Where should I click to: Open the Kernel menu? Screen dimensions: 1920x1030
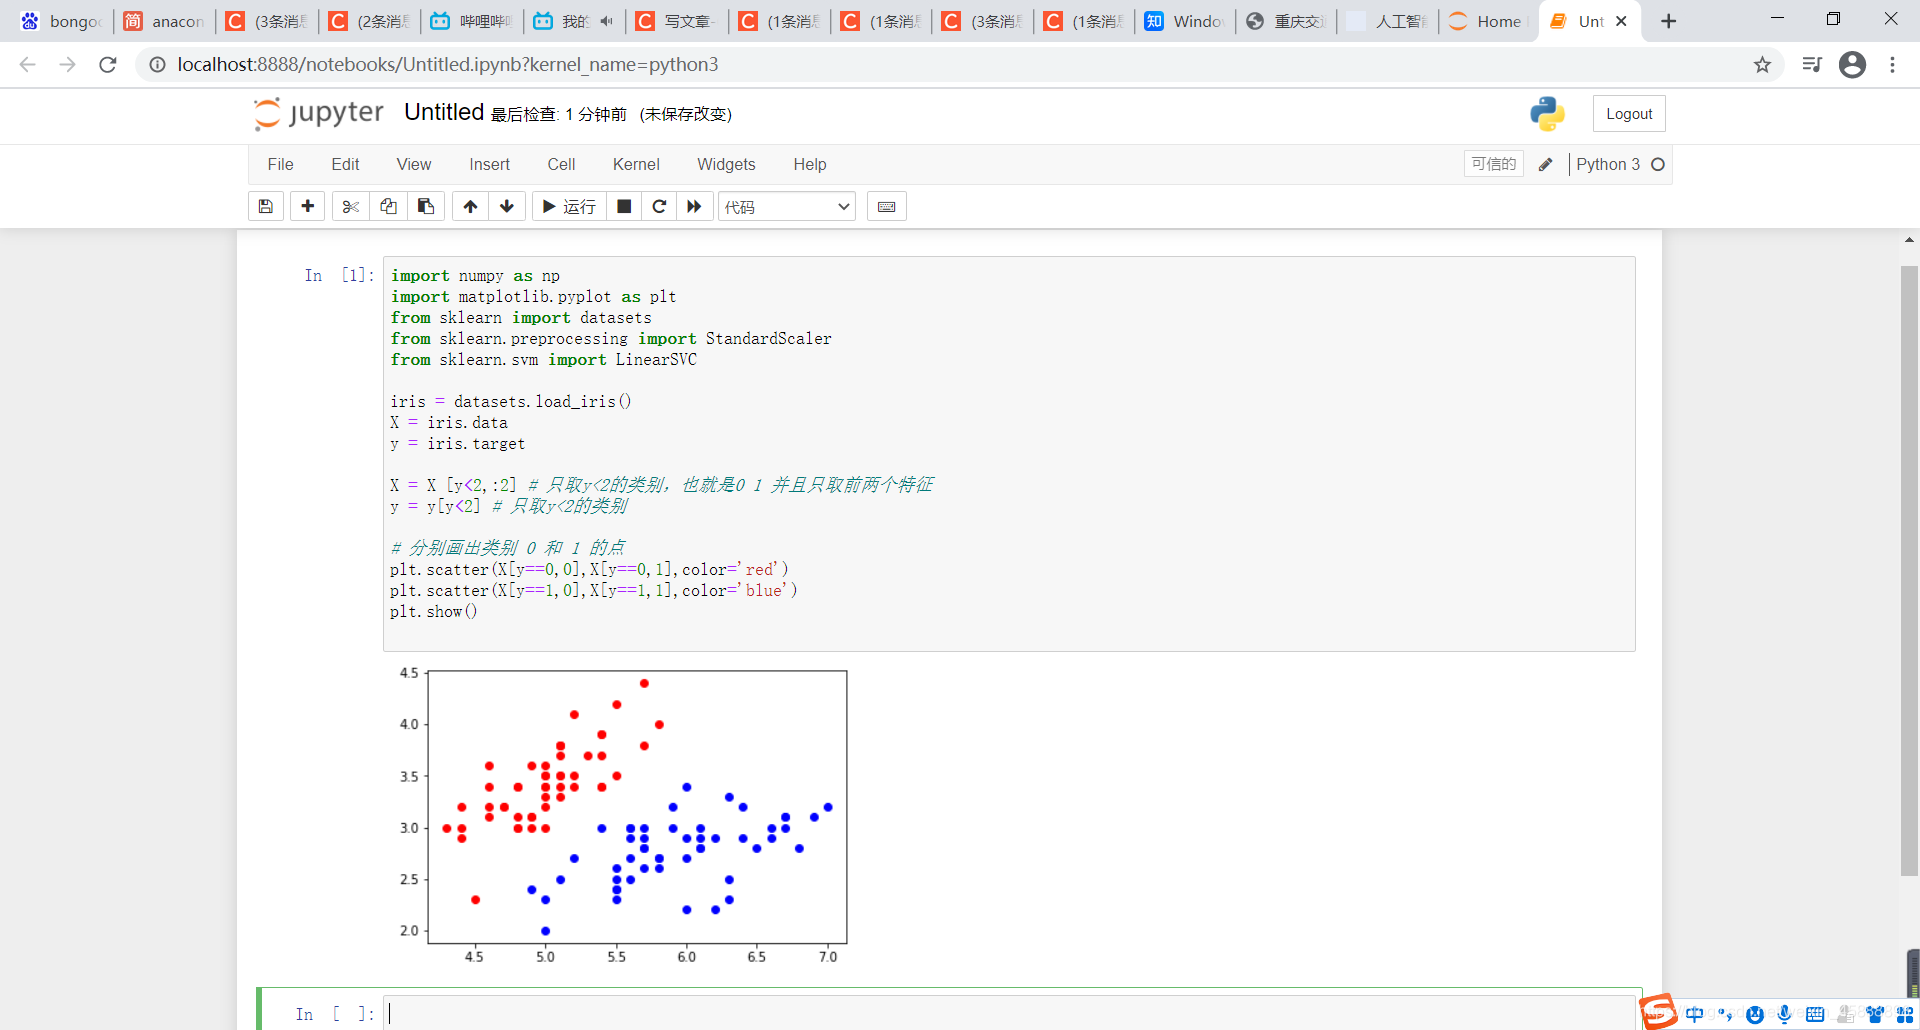pyautogui.click(x=636, y=164)
